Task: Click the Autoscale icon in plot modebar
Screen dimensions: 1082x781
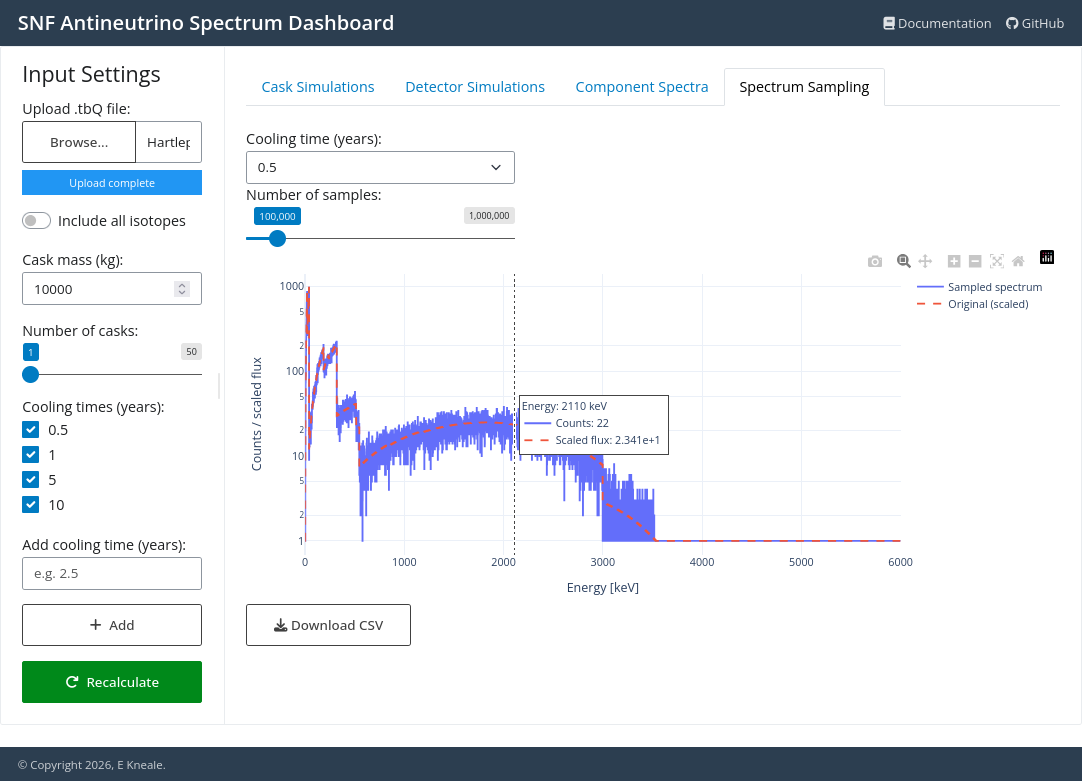Action: [x=996, y=261]
